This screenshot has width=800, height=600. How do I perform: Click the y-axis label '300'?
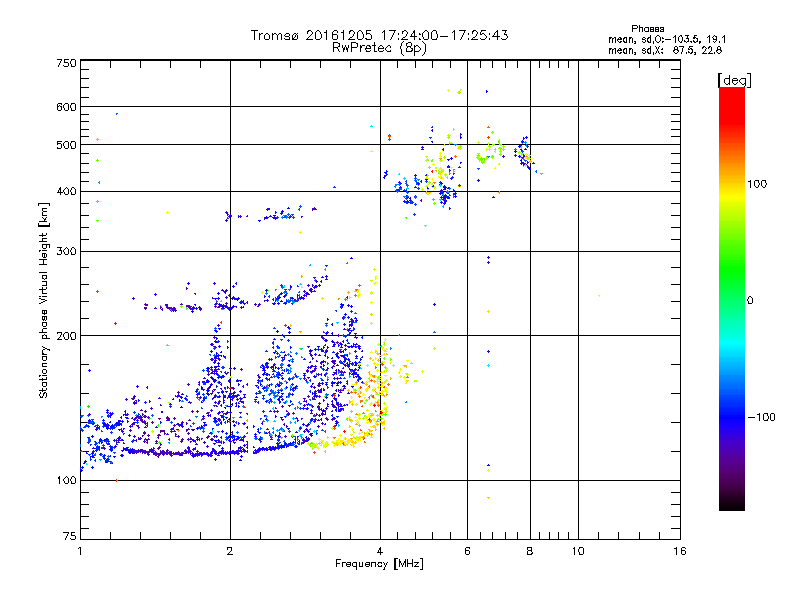(67, 252)
